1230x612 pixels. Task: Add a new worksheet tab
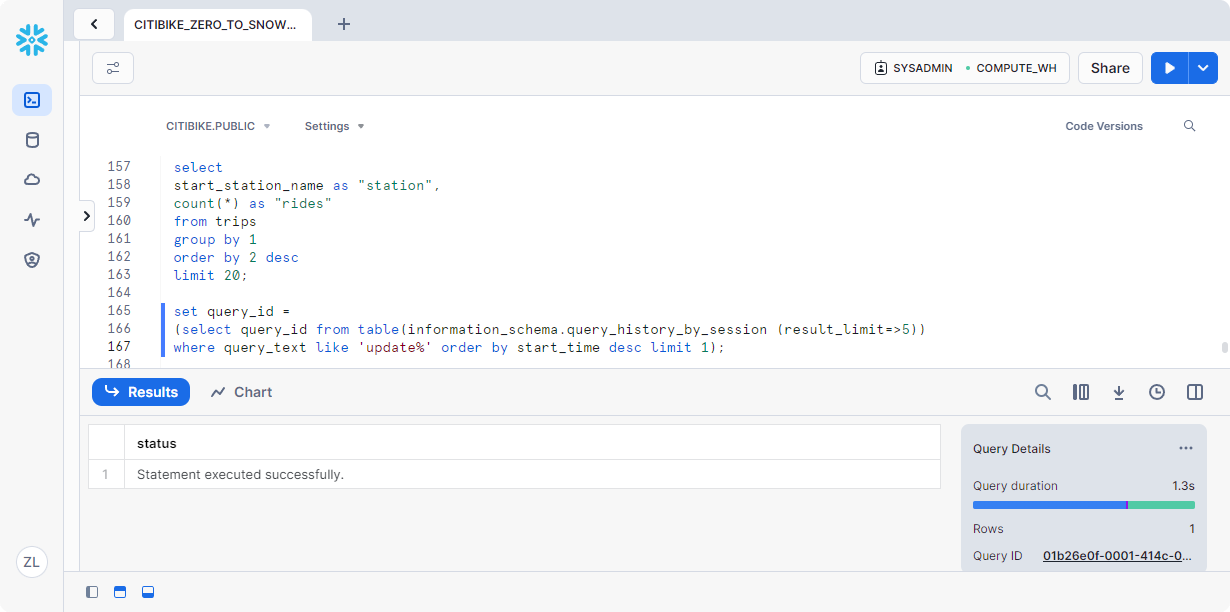coord(344,24)
